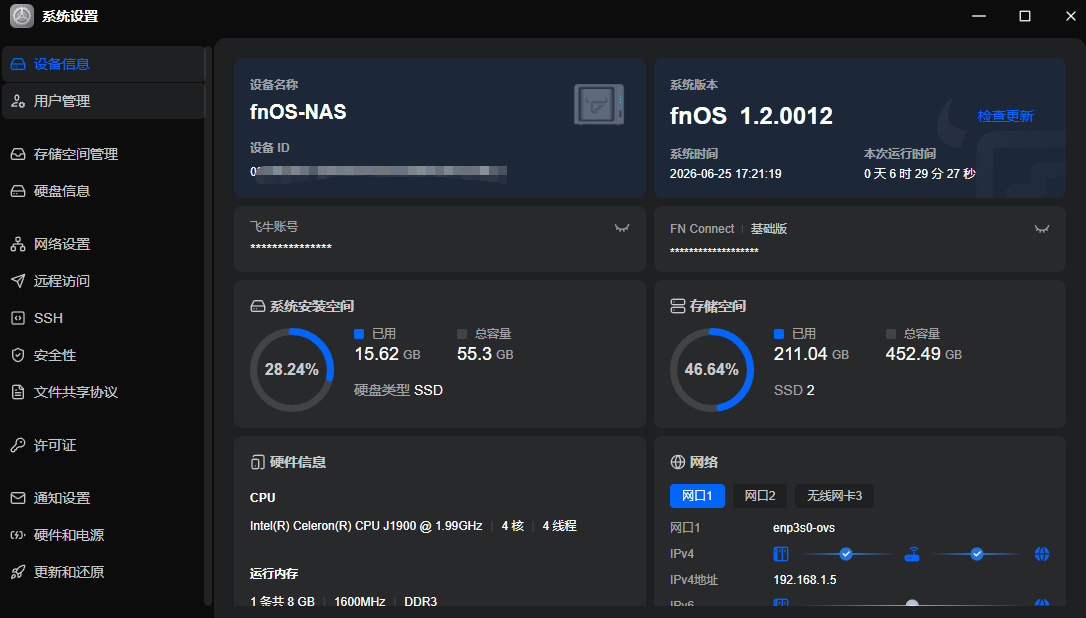This screenshot has width=1086, height=618.
Task: Click the 存储空间 stack icon
Action: [677, 306]
